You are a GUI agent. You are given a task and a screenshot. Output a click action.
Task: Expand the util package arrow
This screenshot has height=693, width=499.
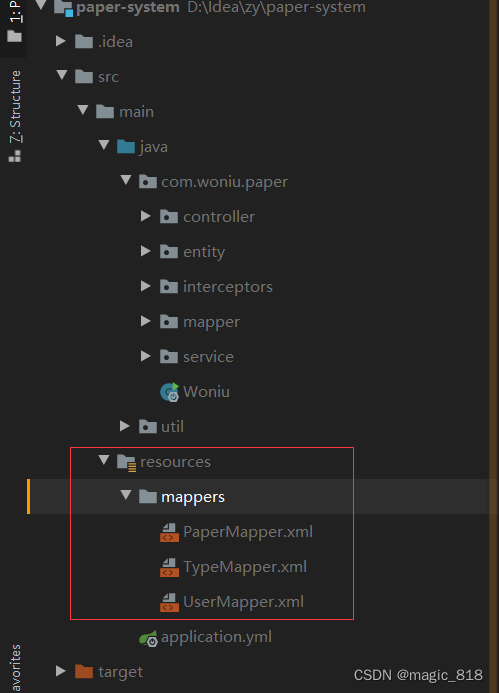pyautogui.click(x=125, y=426)
